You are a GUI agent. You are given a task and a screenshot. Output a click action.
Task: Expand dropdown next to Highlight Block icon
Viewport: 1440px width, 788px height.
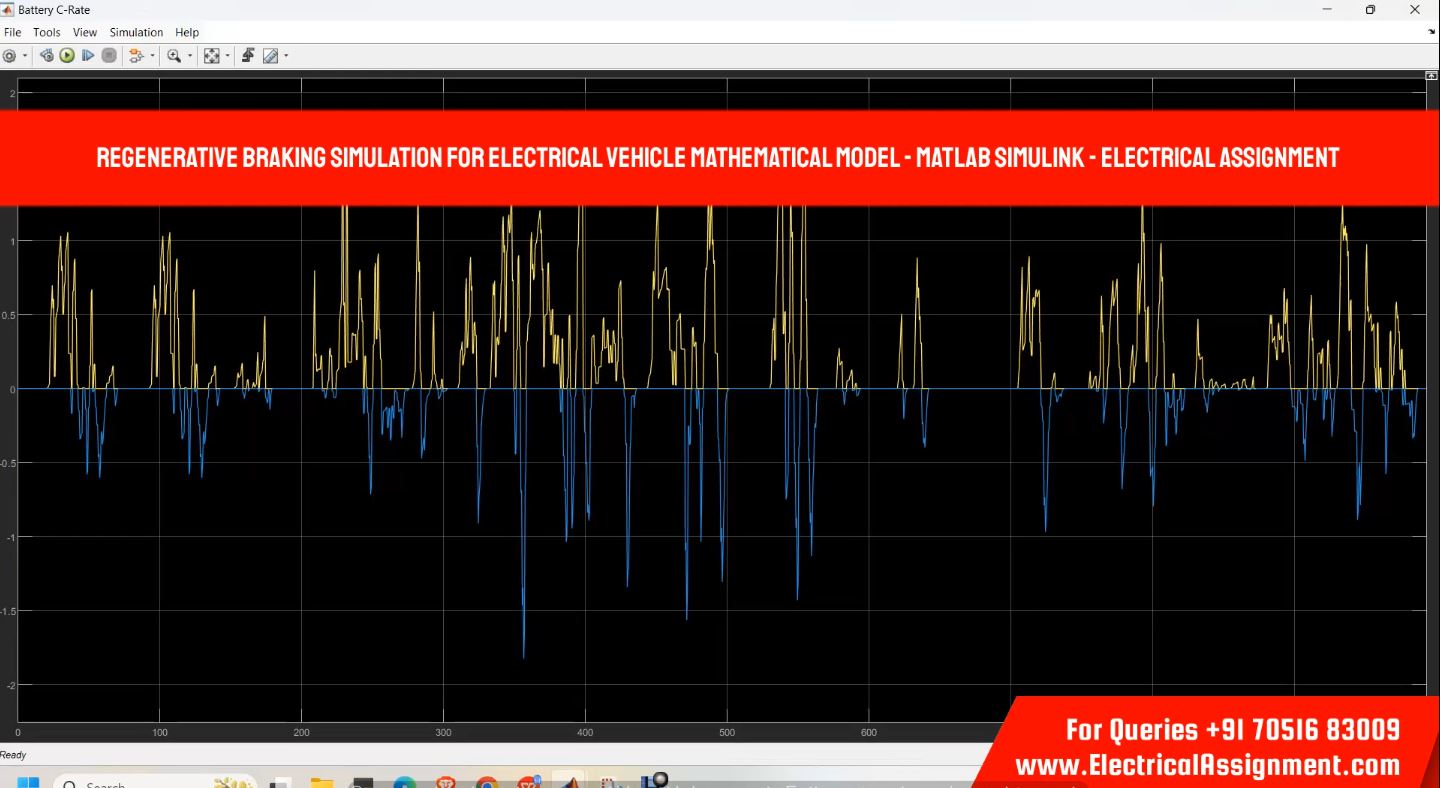point(153,56)
